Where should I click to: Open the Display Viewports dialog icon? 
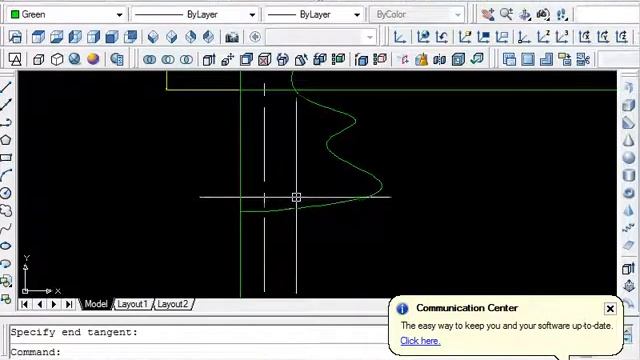click(x=509, y=60)
